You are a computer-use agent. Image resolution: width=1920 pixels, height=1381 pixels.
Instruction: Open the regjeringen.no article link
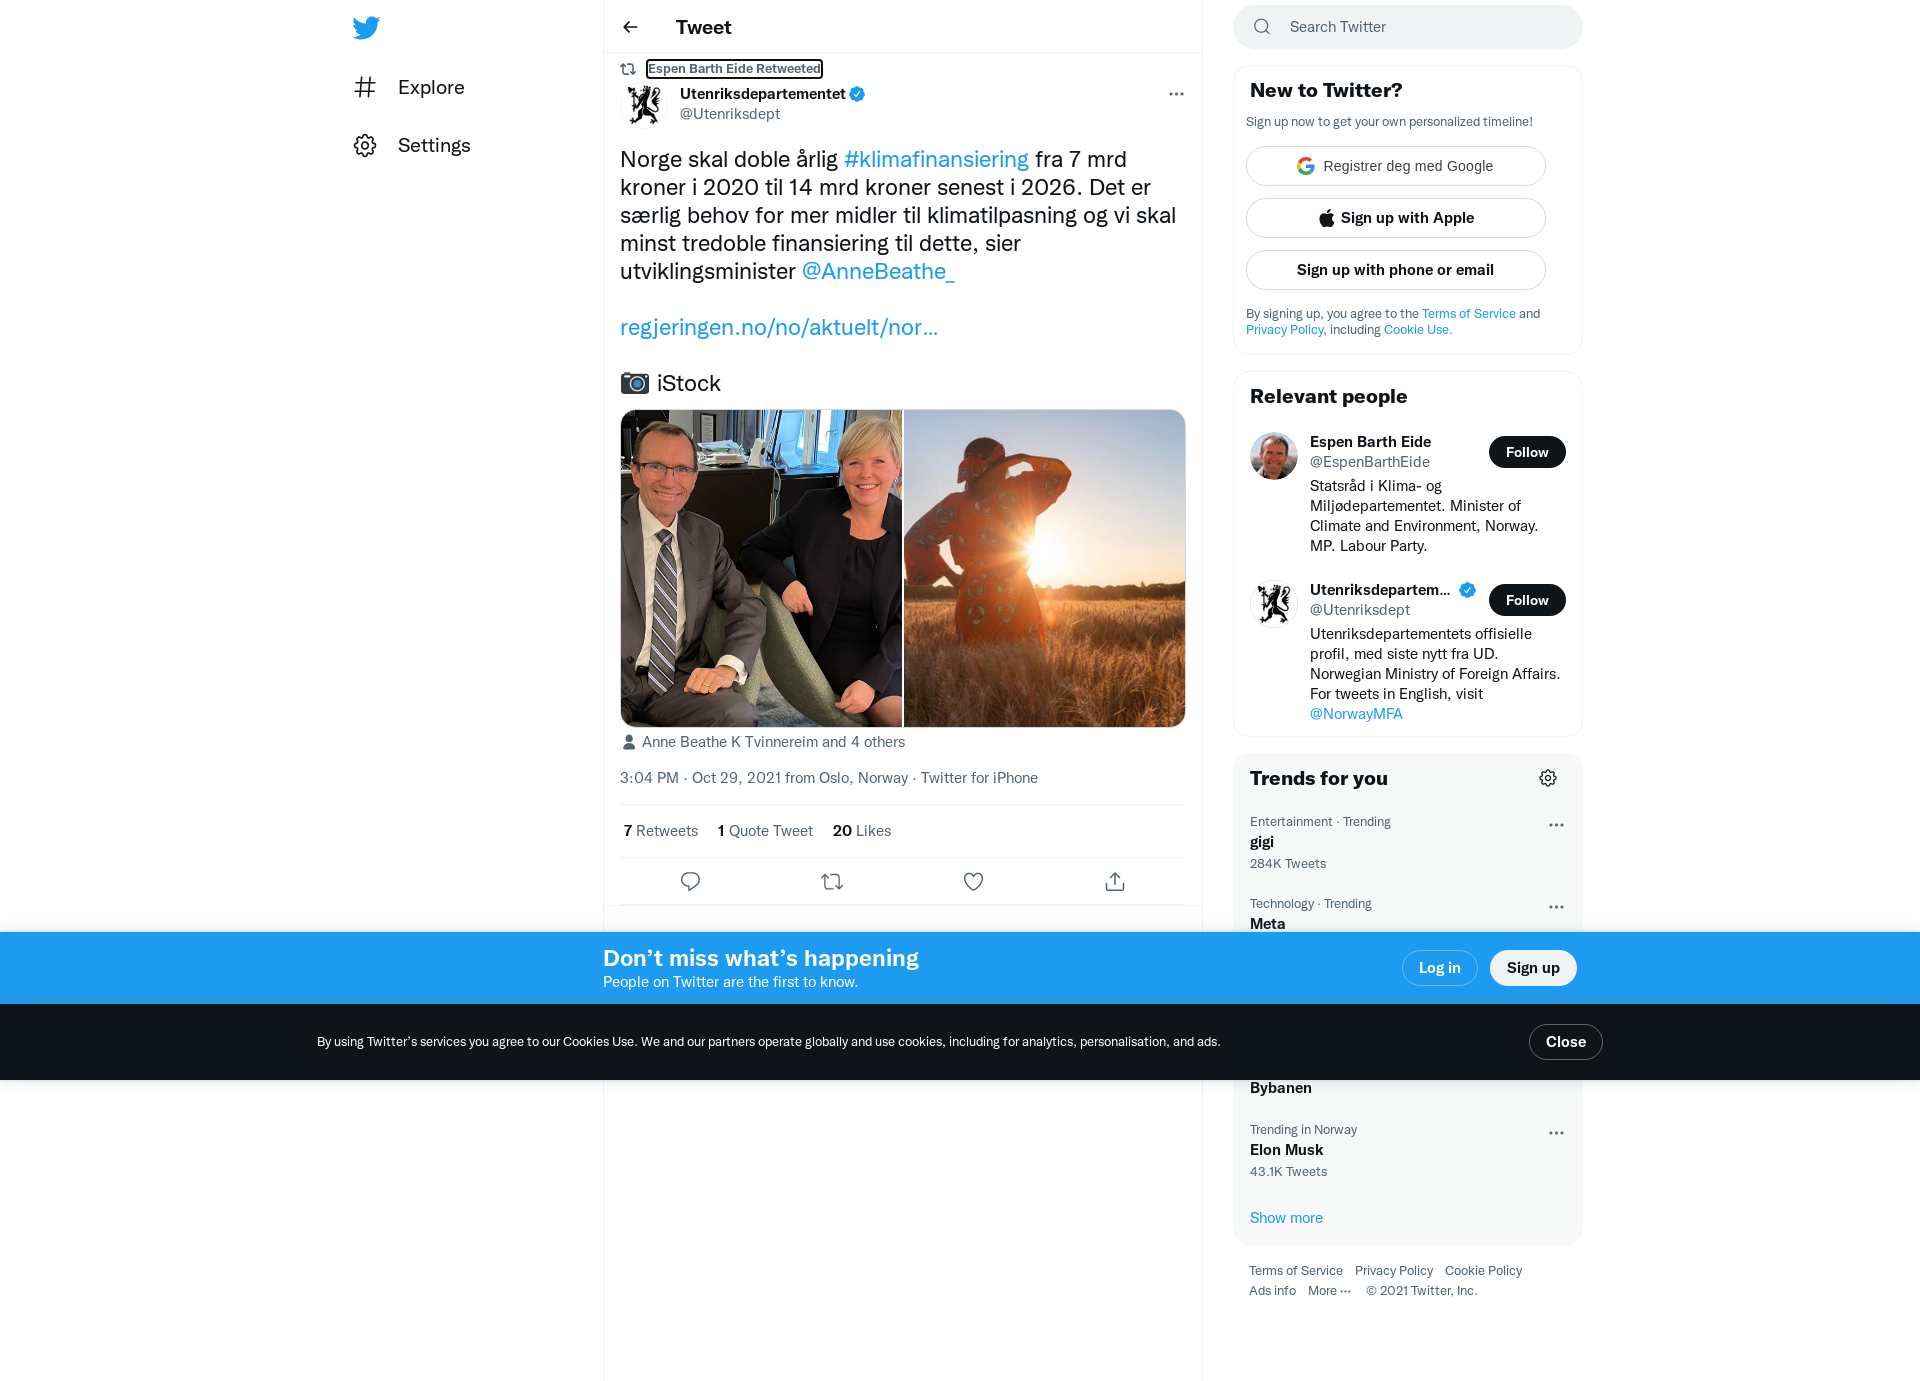click(x=779, y=327)
